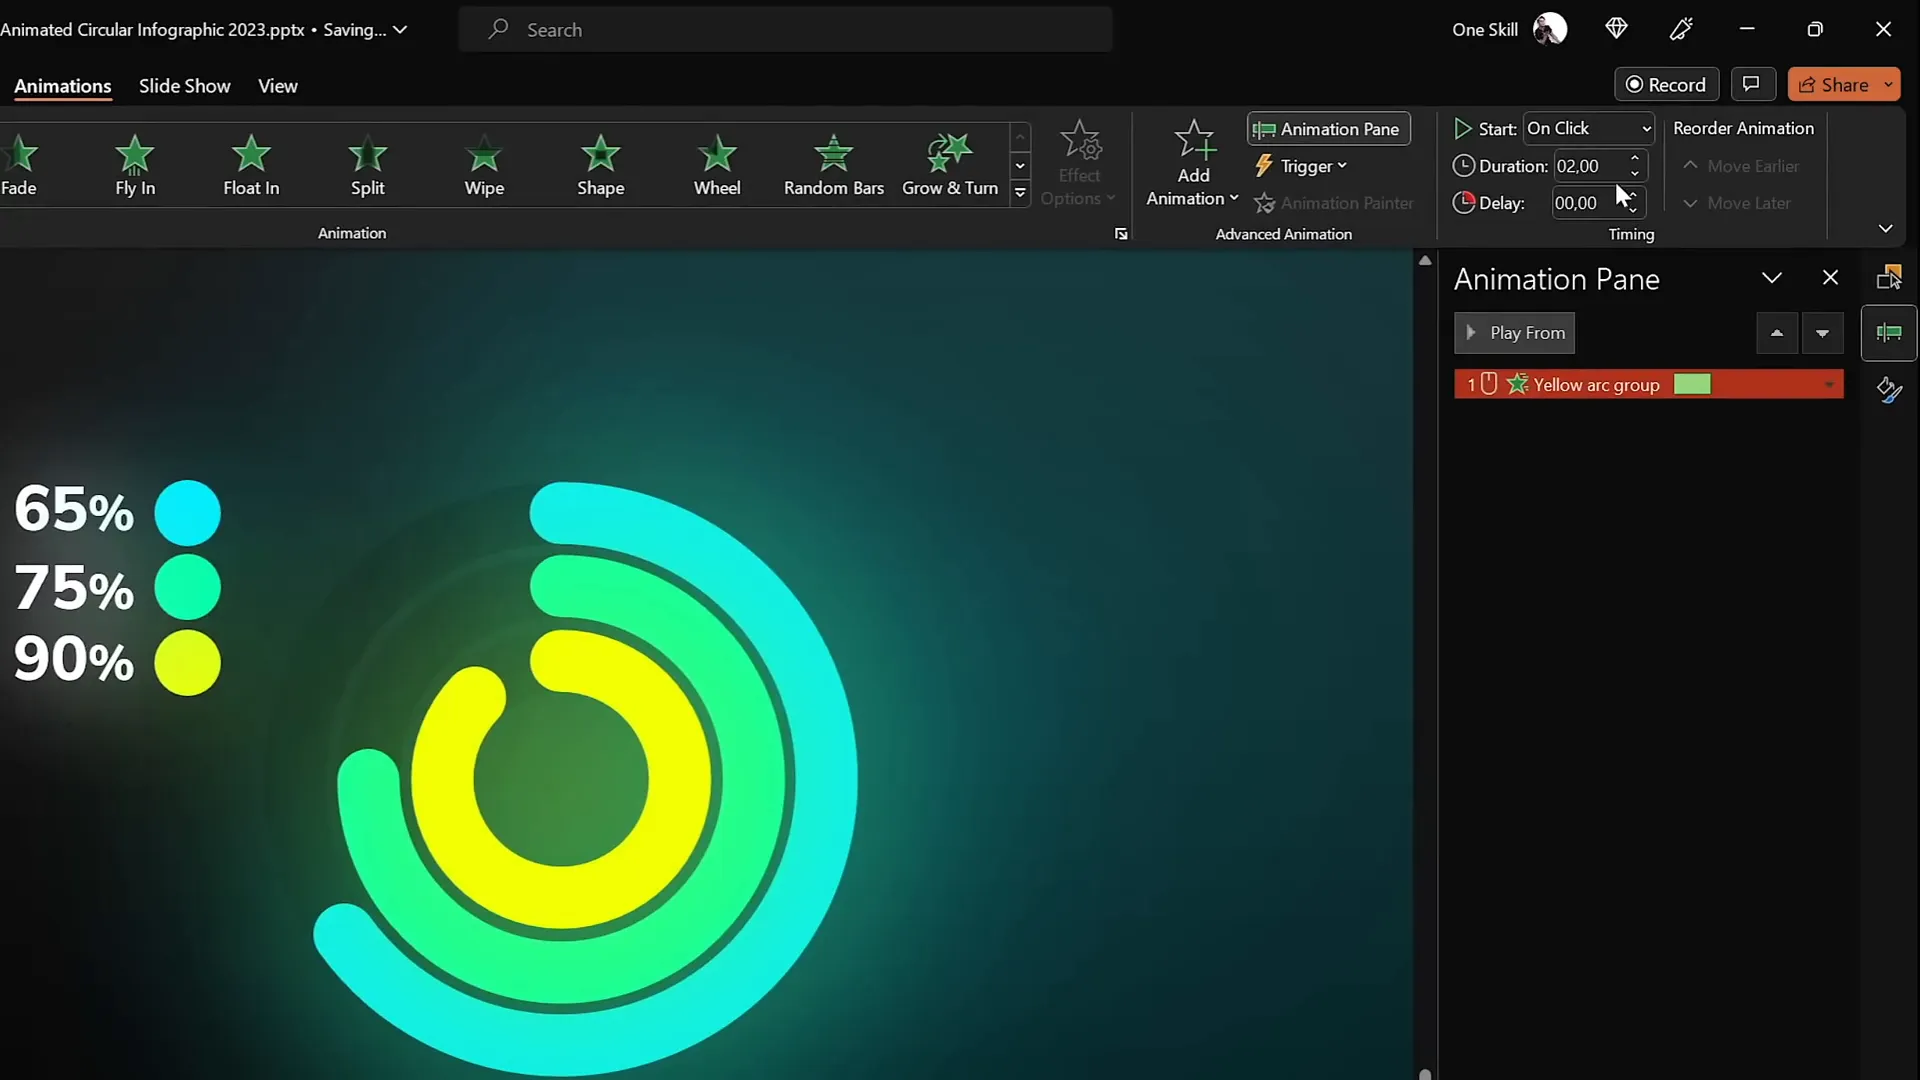Click the One Skill account avatar
Viewport: 1920px width, 1080px height.
tap(1550, 29)
